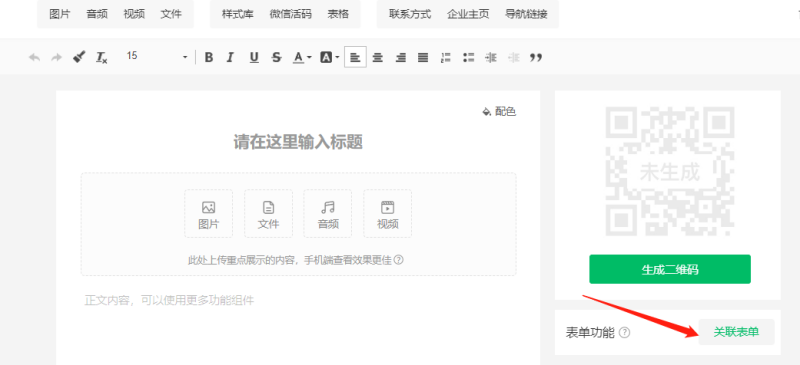Viewport: 800px width, 365px height.
Task: Open the 样式库 style library menu
Action: click(237, 14)
